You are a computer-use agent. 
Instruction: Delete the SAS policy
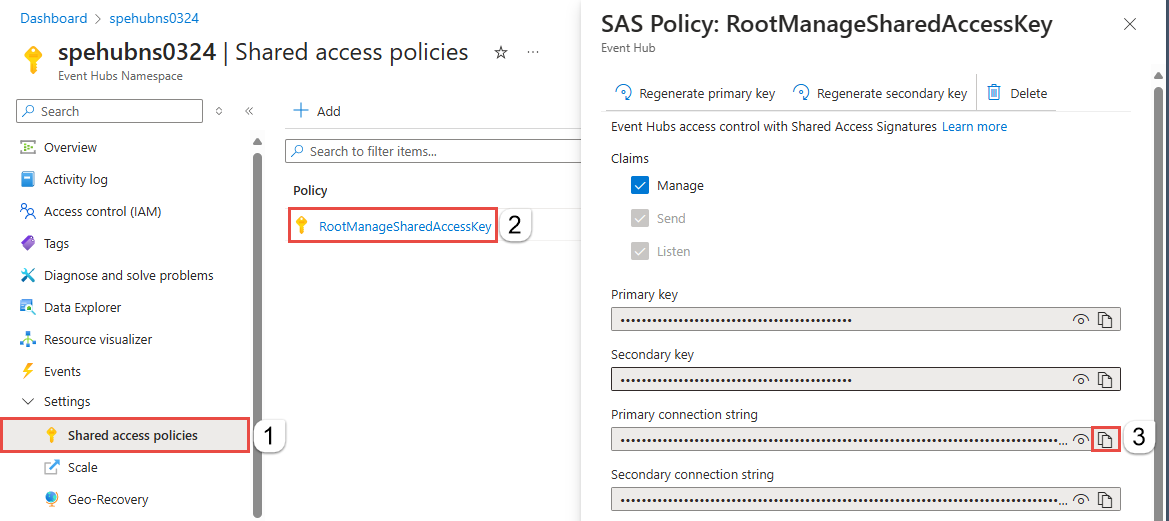(x=1017, y=93)
